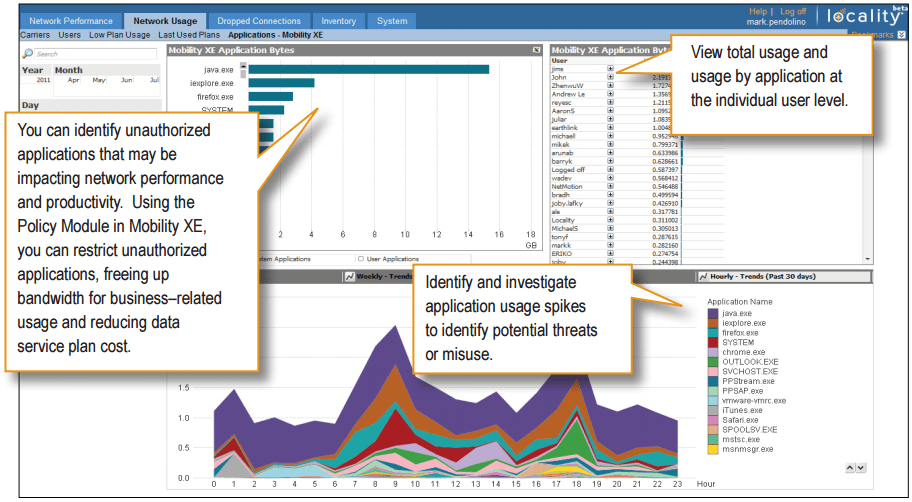This screenshot has width=912, height=502.
Task: Select year 2011 in filter
Action: coord(44,80)
